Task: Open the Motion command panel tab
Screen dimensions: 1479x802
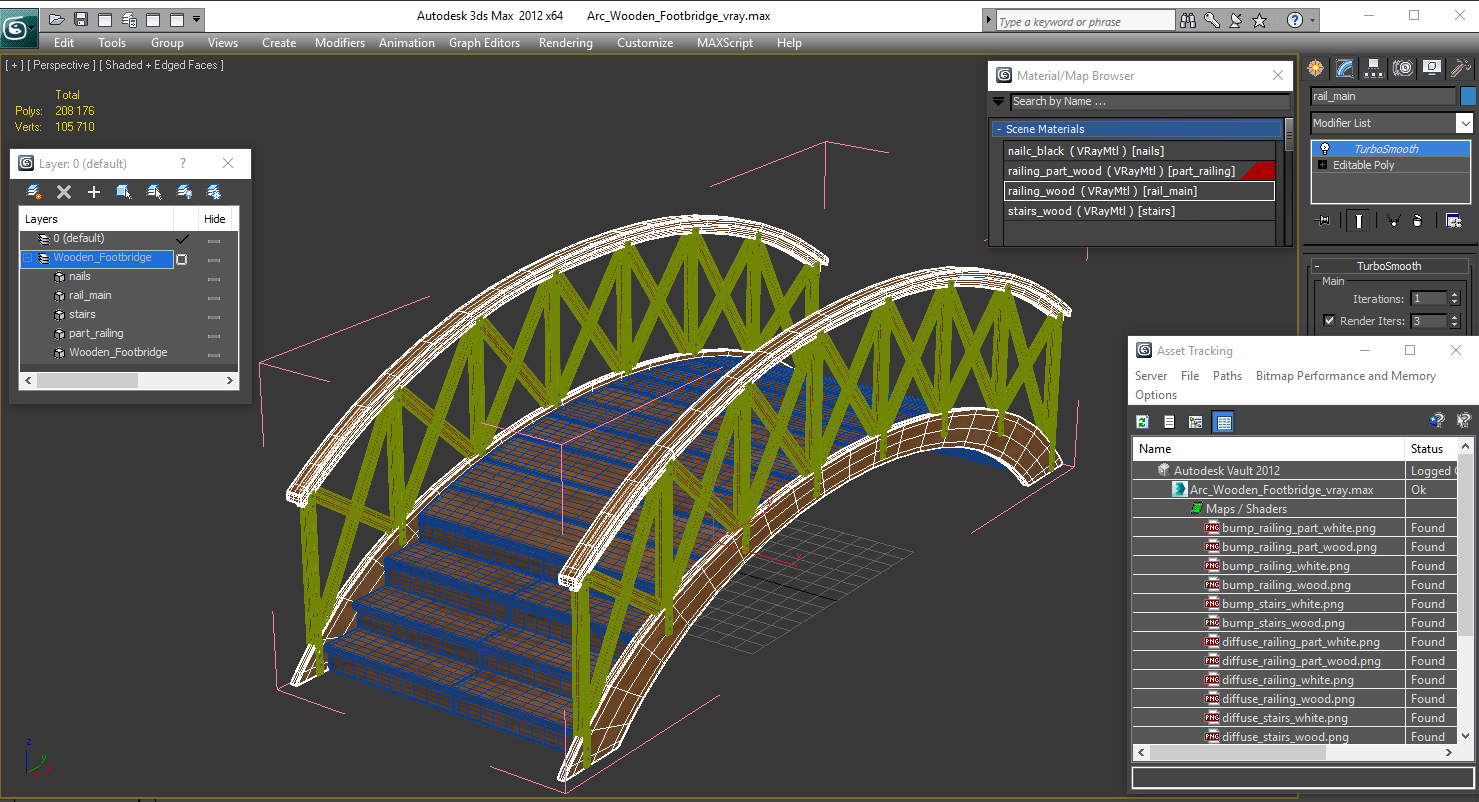Action: (x=1403, y=68)
